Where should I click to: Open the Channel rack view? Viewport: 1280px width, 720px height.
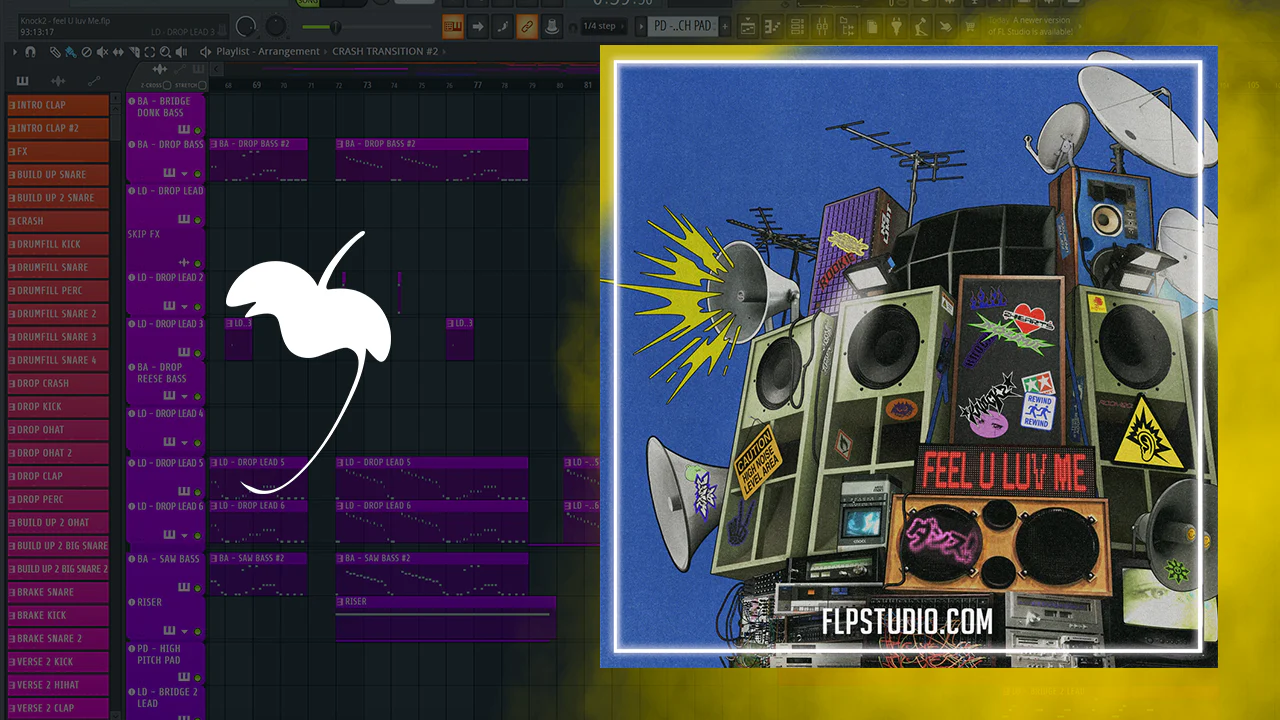pos(797,27)
